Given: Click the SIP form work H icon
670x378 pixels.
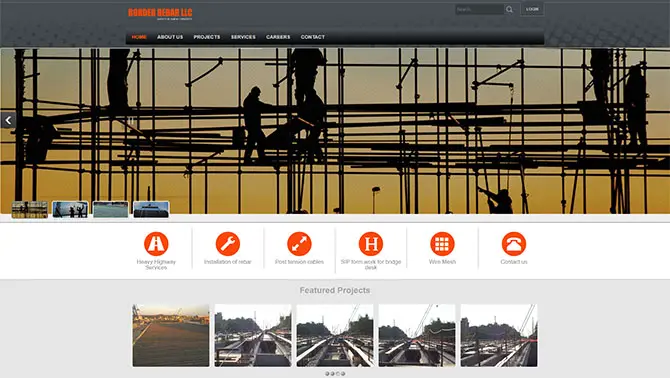Looking at the screenshot, I should tap(370, 243).
